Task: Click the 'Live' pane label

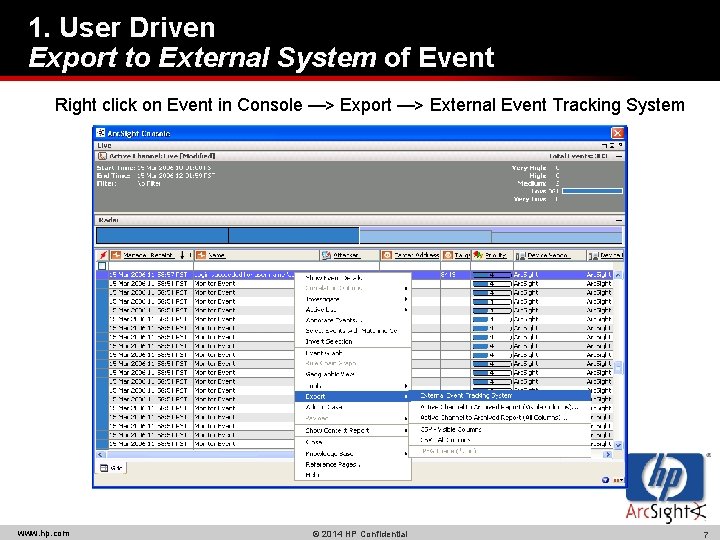Action: tap(104, 145)
